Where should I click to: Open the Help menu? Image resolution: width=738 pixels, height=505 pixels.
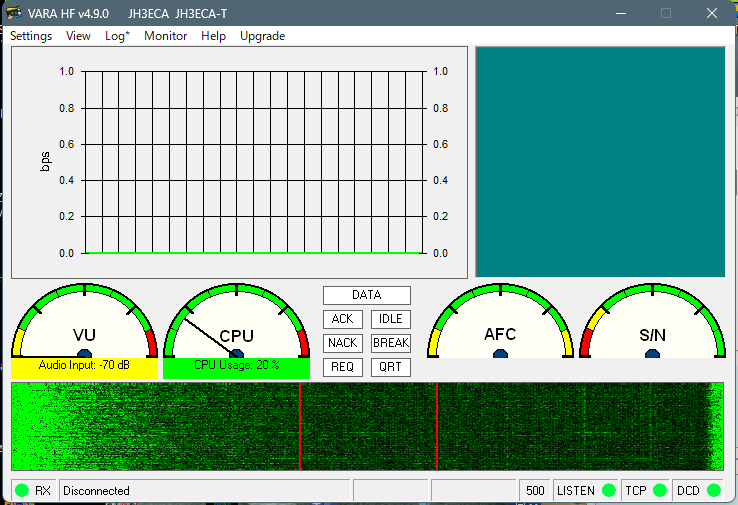(213, 36)
